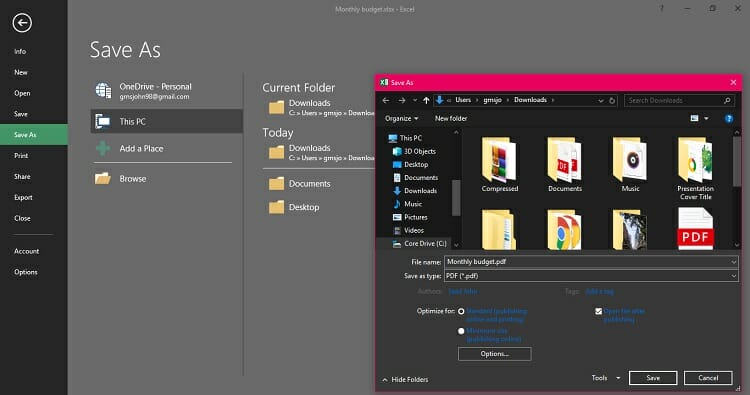Image resolution: width=750 pixels, height=395 pixels.
Task: Open New in the backstage sidebar
Action: coord(21,72)
